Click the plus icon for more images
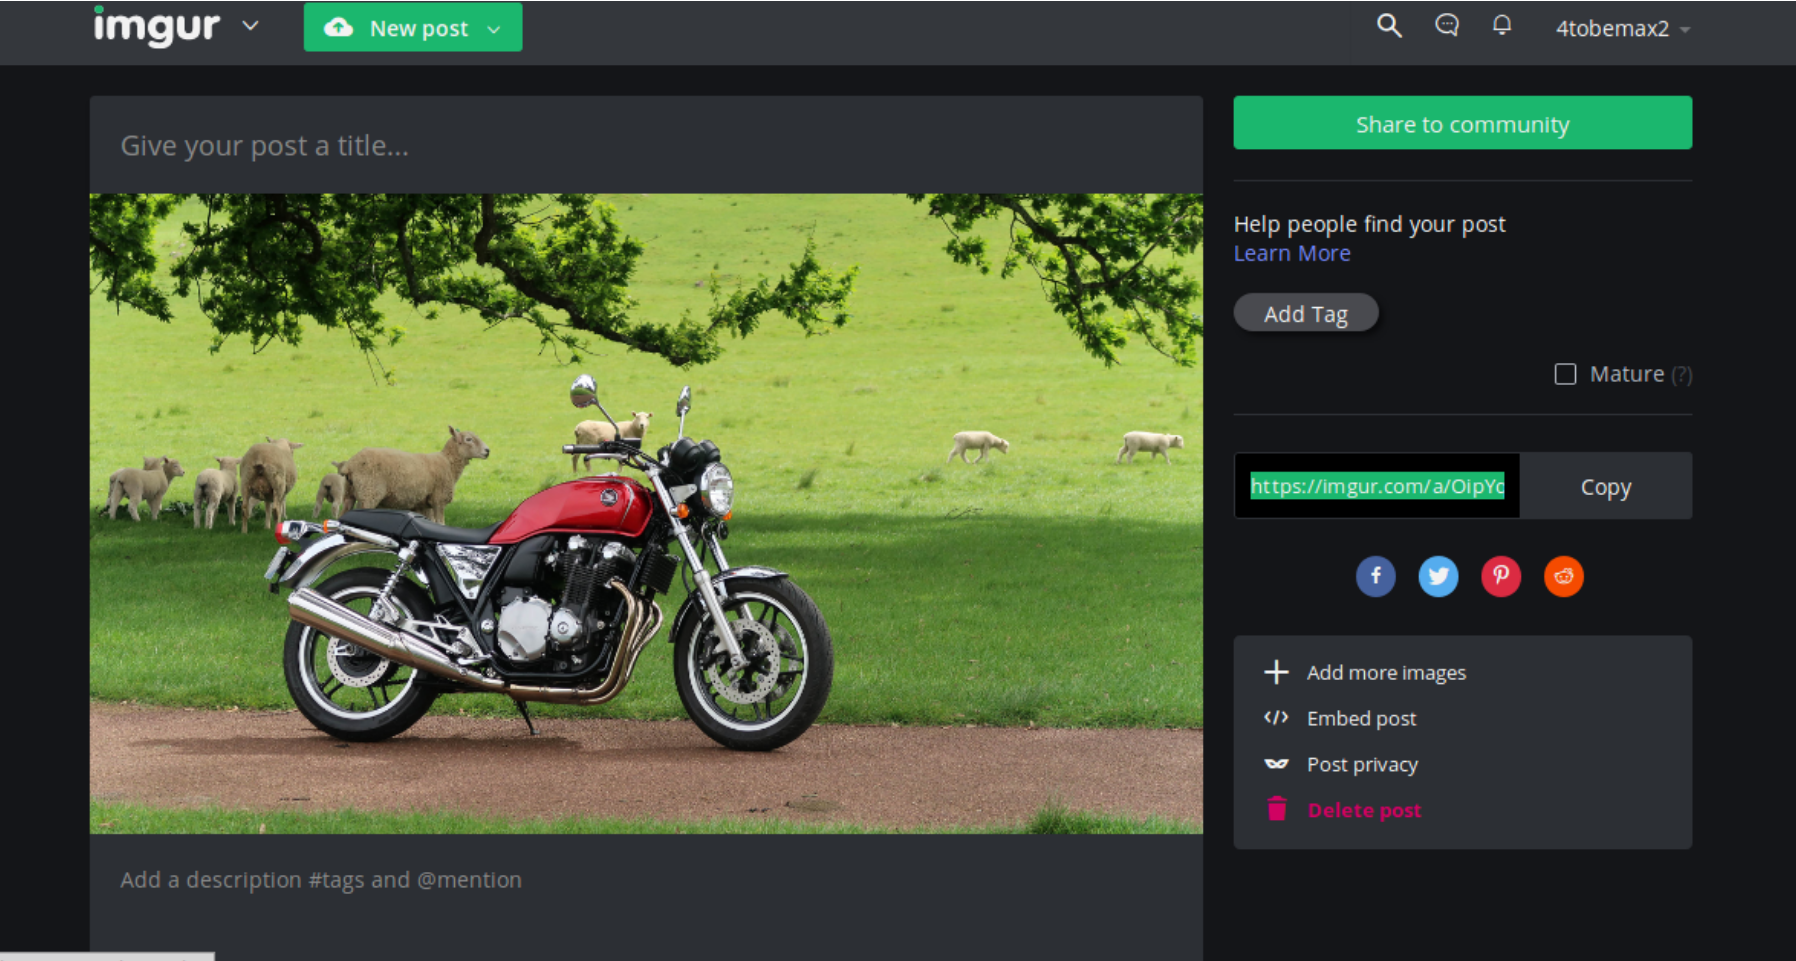This screenshot has height=961, width=1796. (x=1276, y=672)
